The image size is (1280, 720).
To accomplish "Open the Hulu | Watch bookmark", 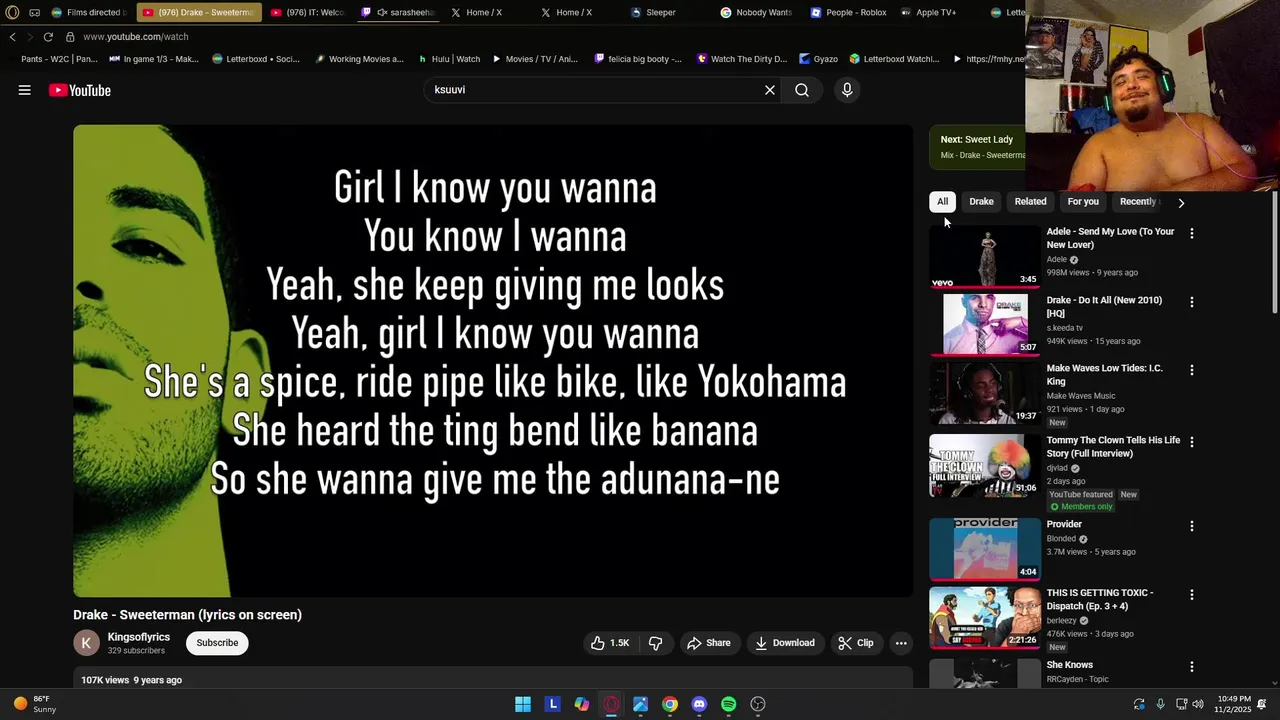I will (449, 59).
